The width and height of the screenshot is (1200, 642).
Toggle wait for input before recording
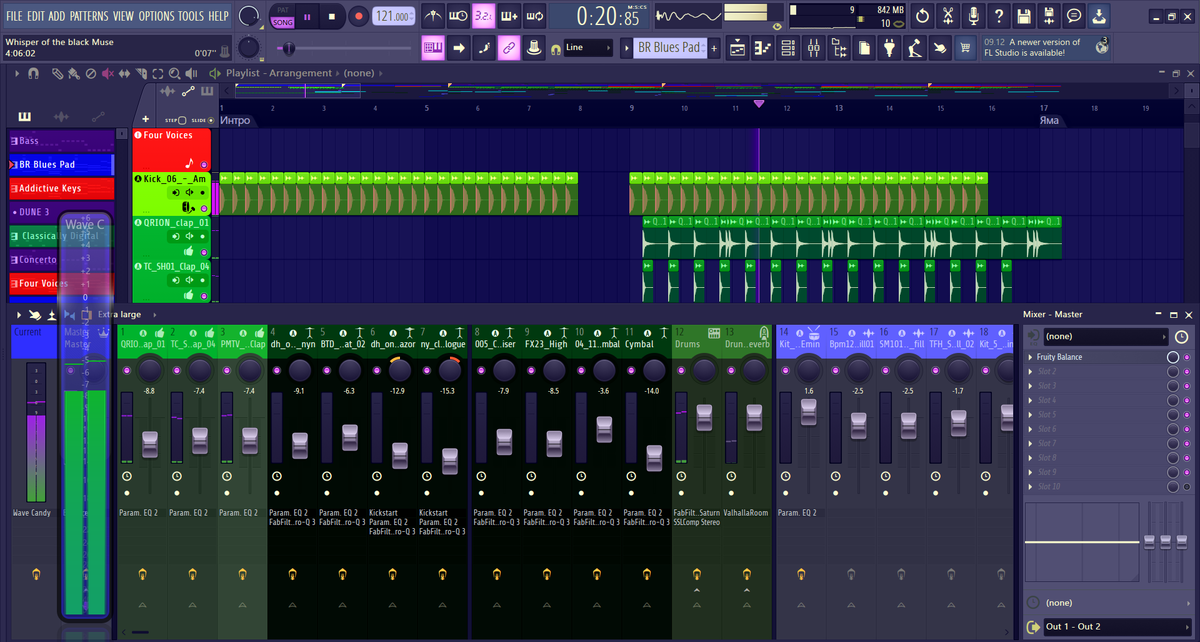coord(459,16)
